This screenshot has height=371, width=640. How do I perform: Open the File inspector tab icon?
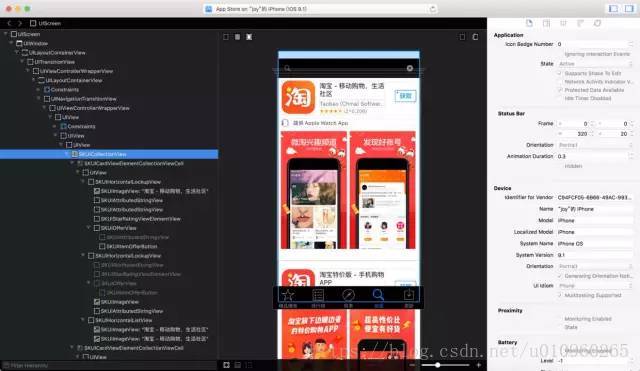pyautogui.click(x=529, y=23)
